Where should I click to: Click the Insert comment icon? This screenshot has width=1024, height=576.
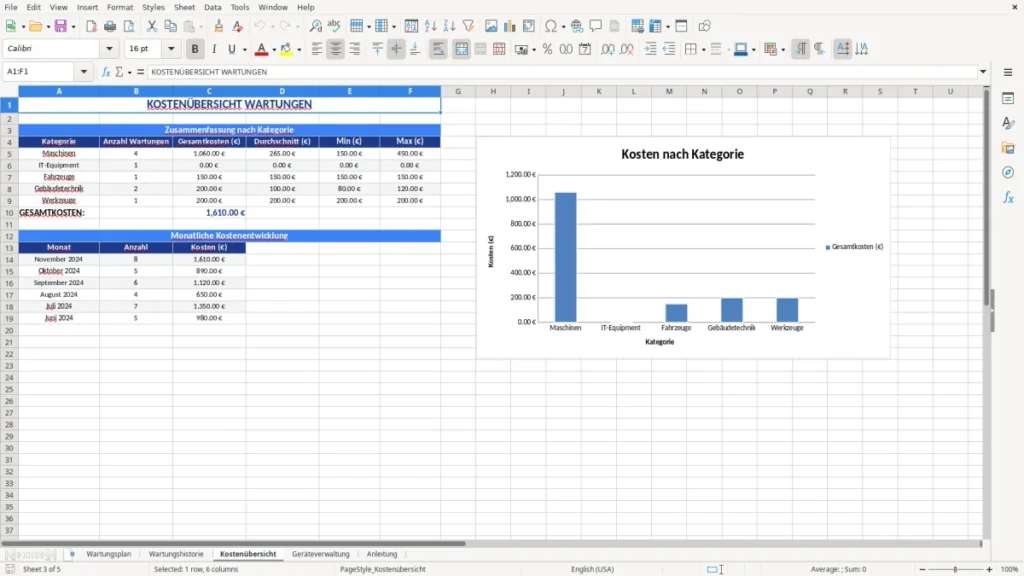pos(596,26)
